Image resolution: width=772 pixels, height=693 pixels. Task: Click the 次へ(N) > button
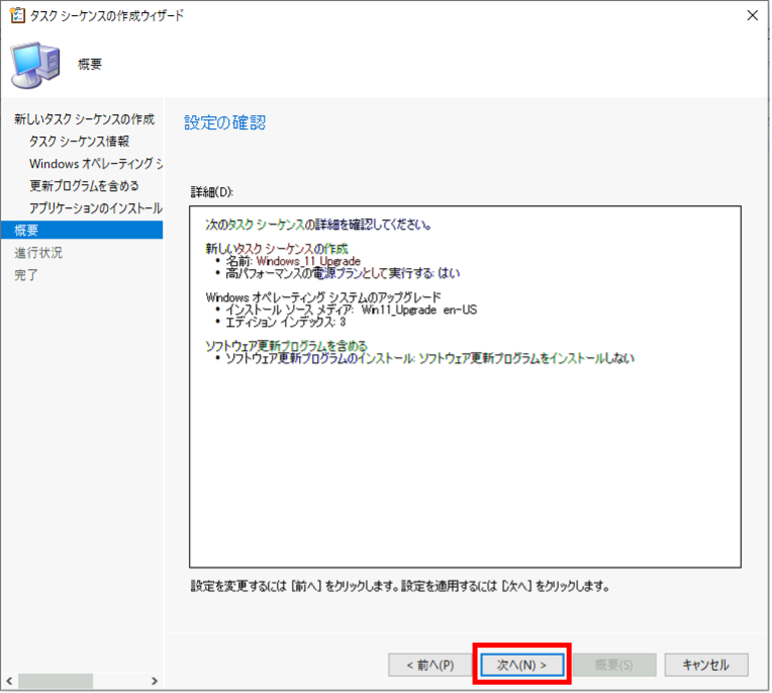pyautogui.click(x=522, y=665)
